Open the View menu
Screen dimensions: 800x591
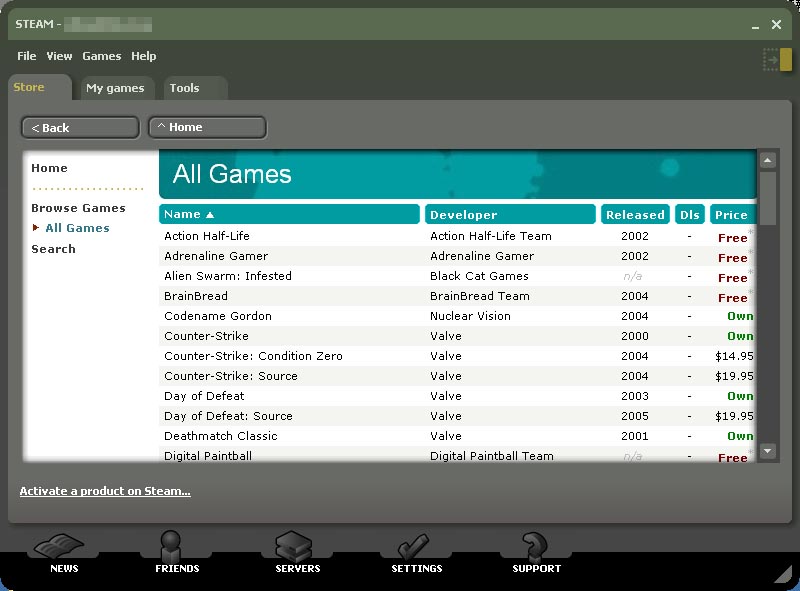pos(59,56)
